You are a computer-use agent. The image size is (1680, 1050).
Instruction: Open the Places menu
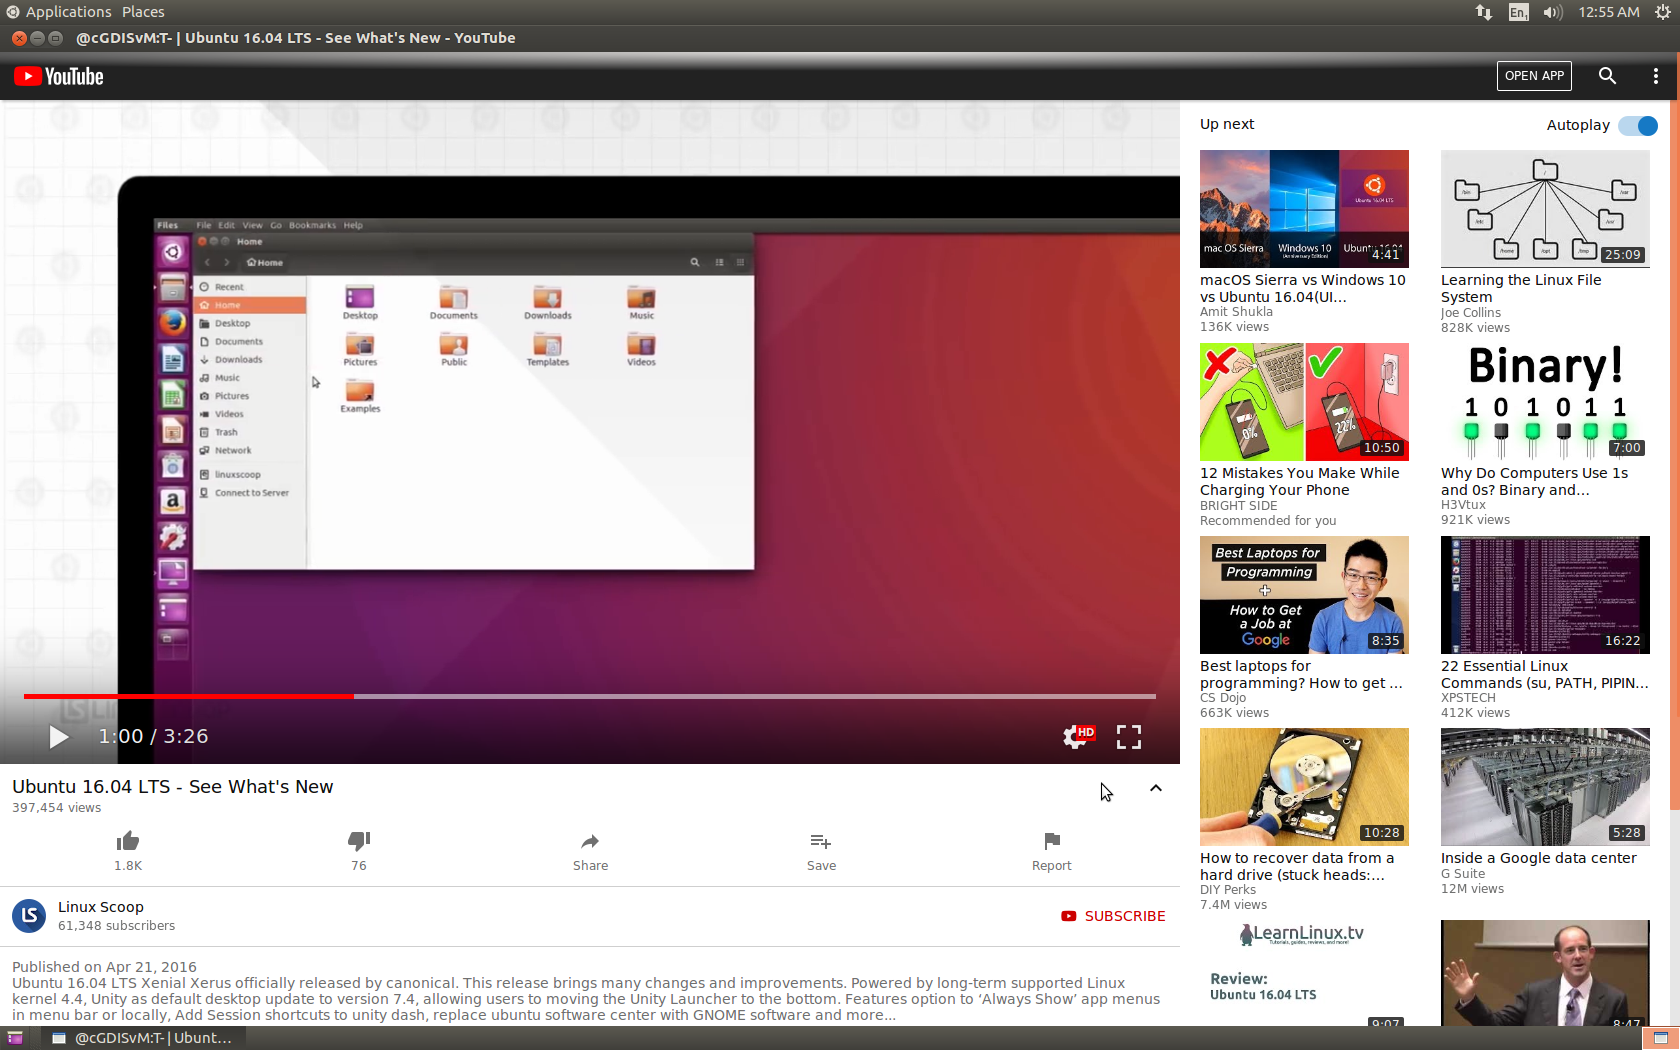point(143,12)
